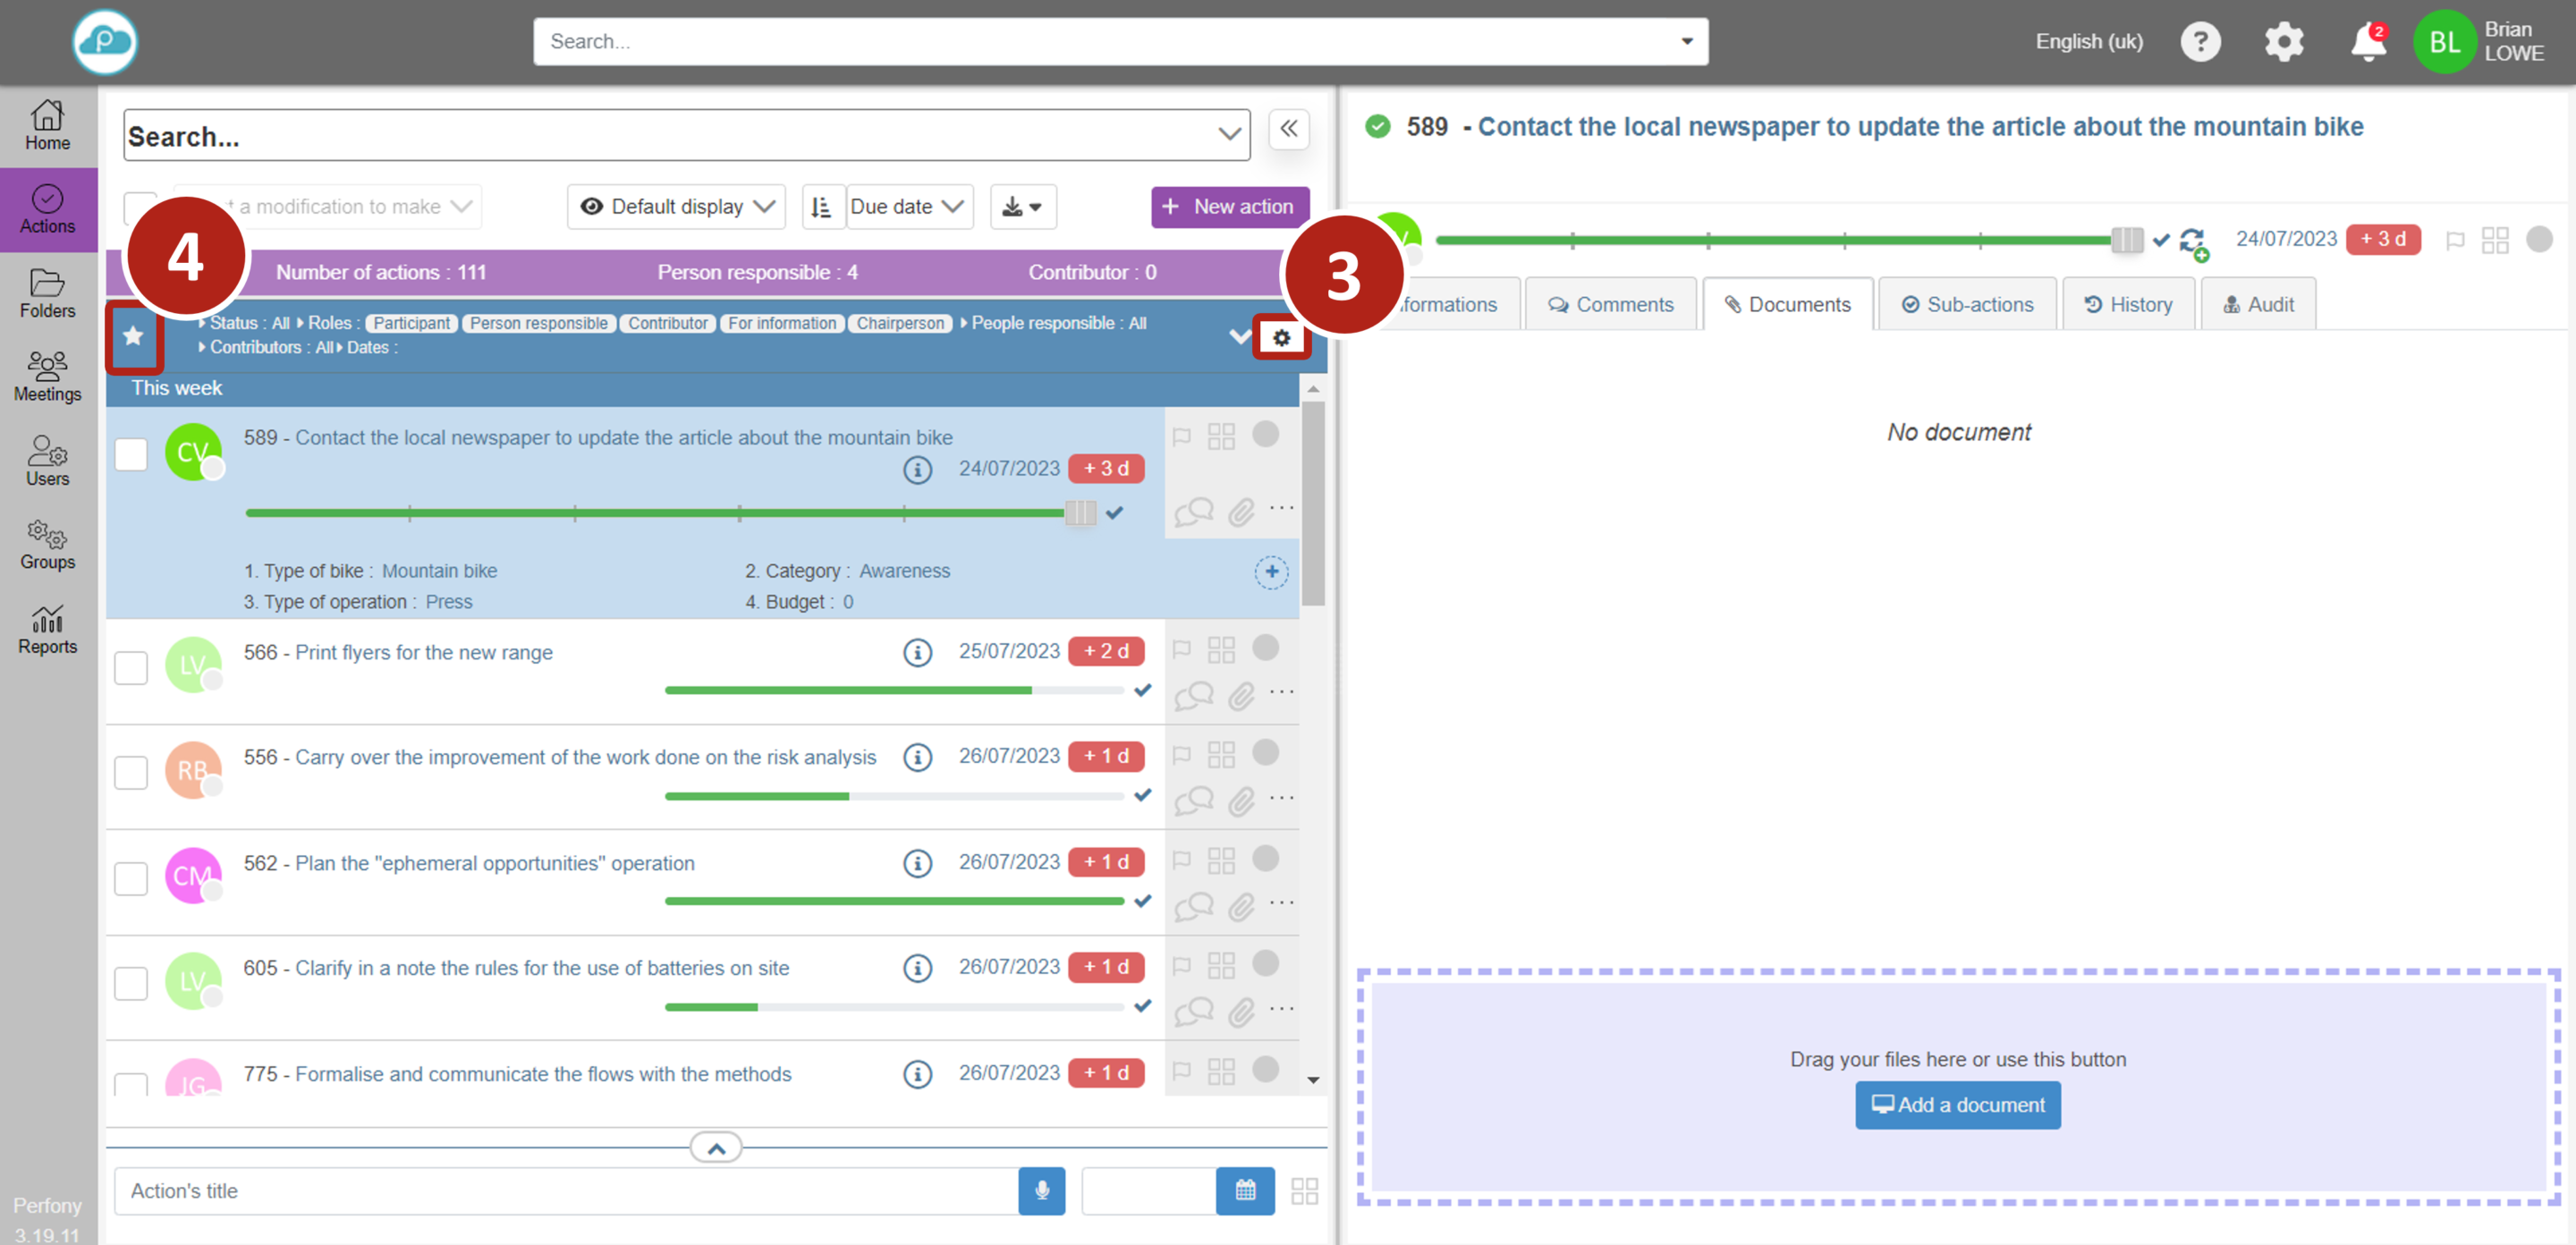Open the History tab

[x=2128, y=304]
